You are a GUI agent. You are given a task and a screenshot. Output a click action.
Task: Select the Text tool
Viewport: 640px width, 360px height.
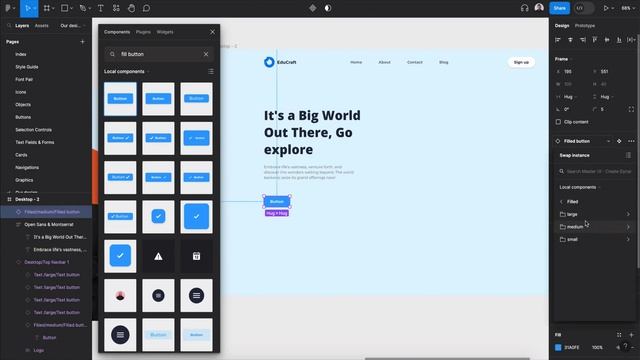tap(100, 8)
